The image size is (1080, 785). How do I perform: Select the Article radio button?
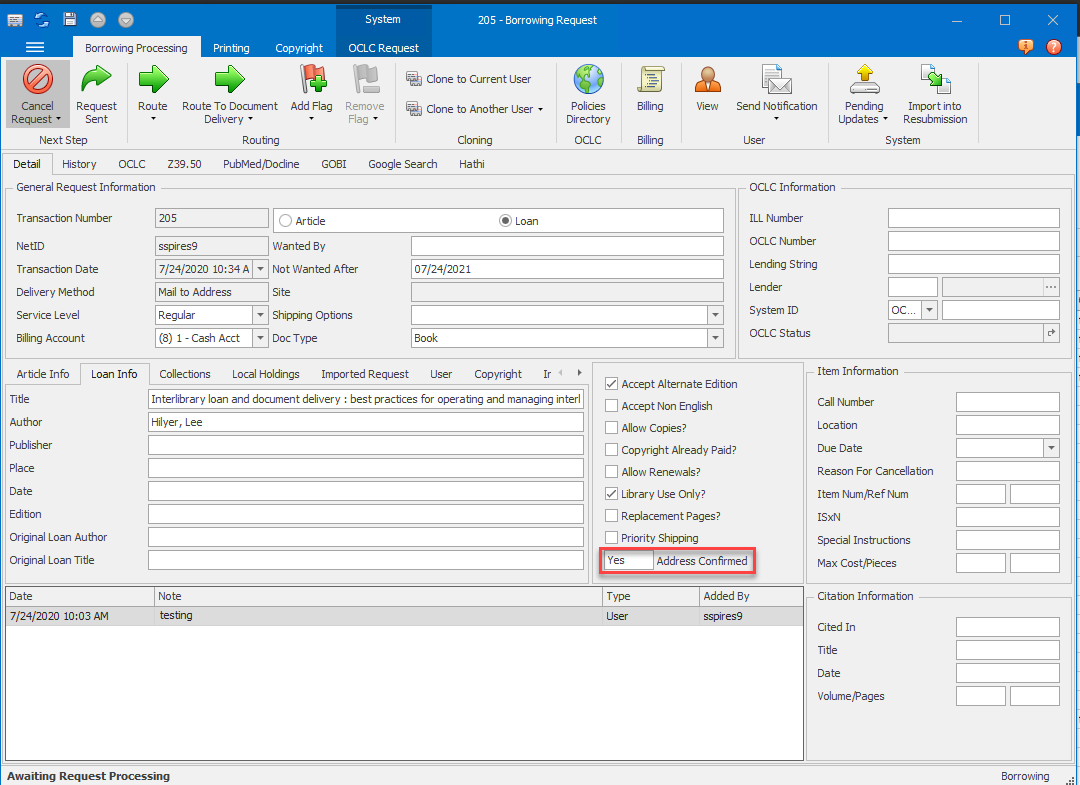pos(285,221)
